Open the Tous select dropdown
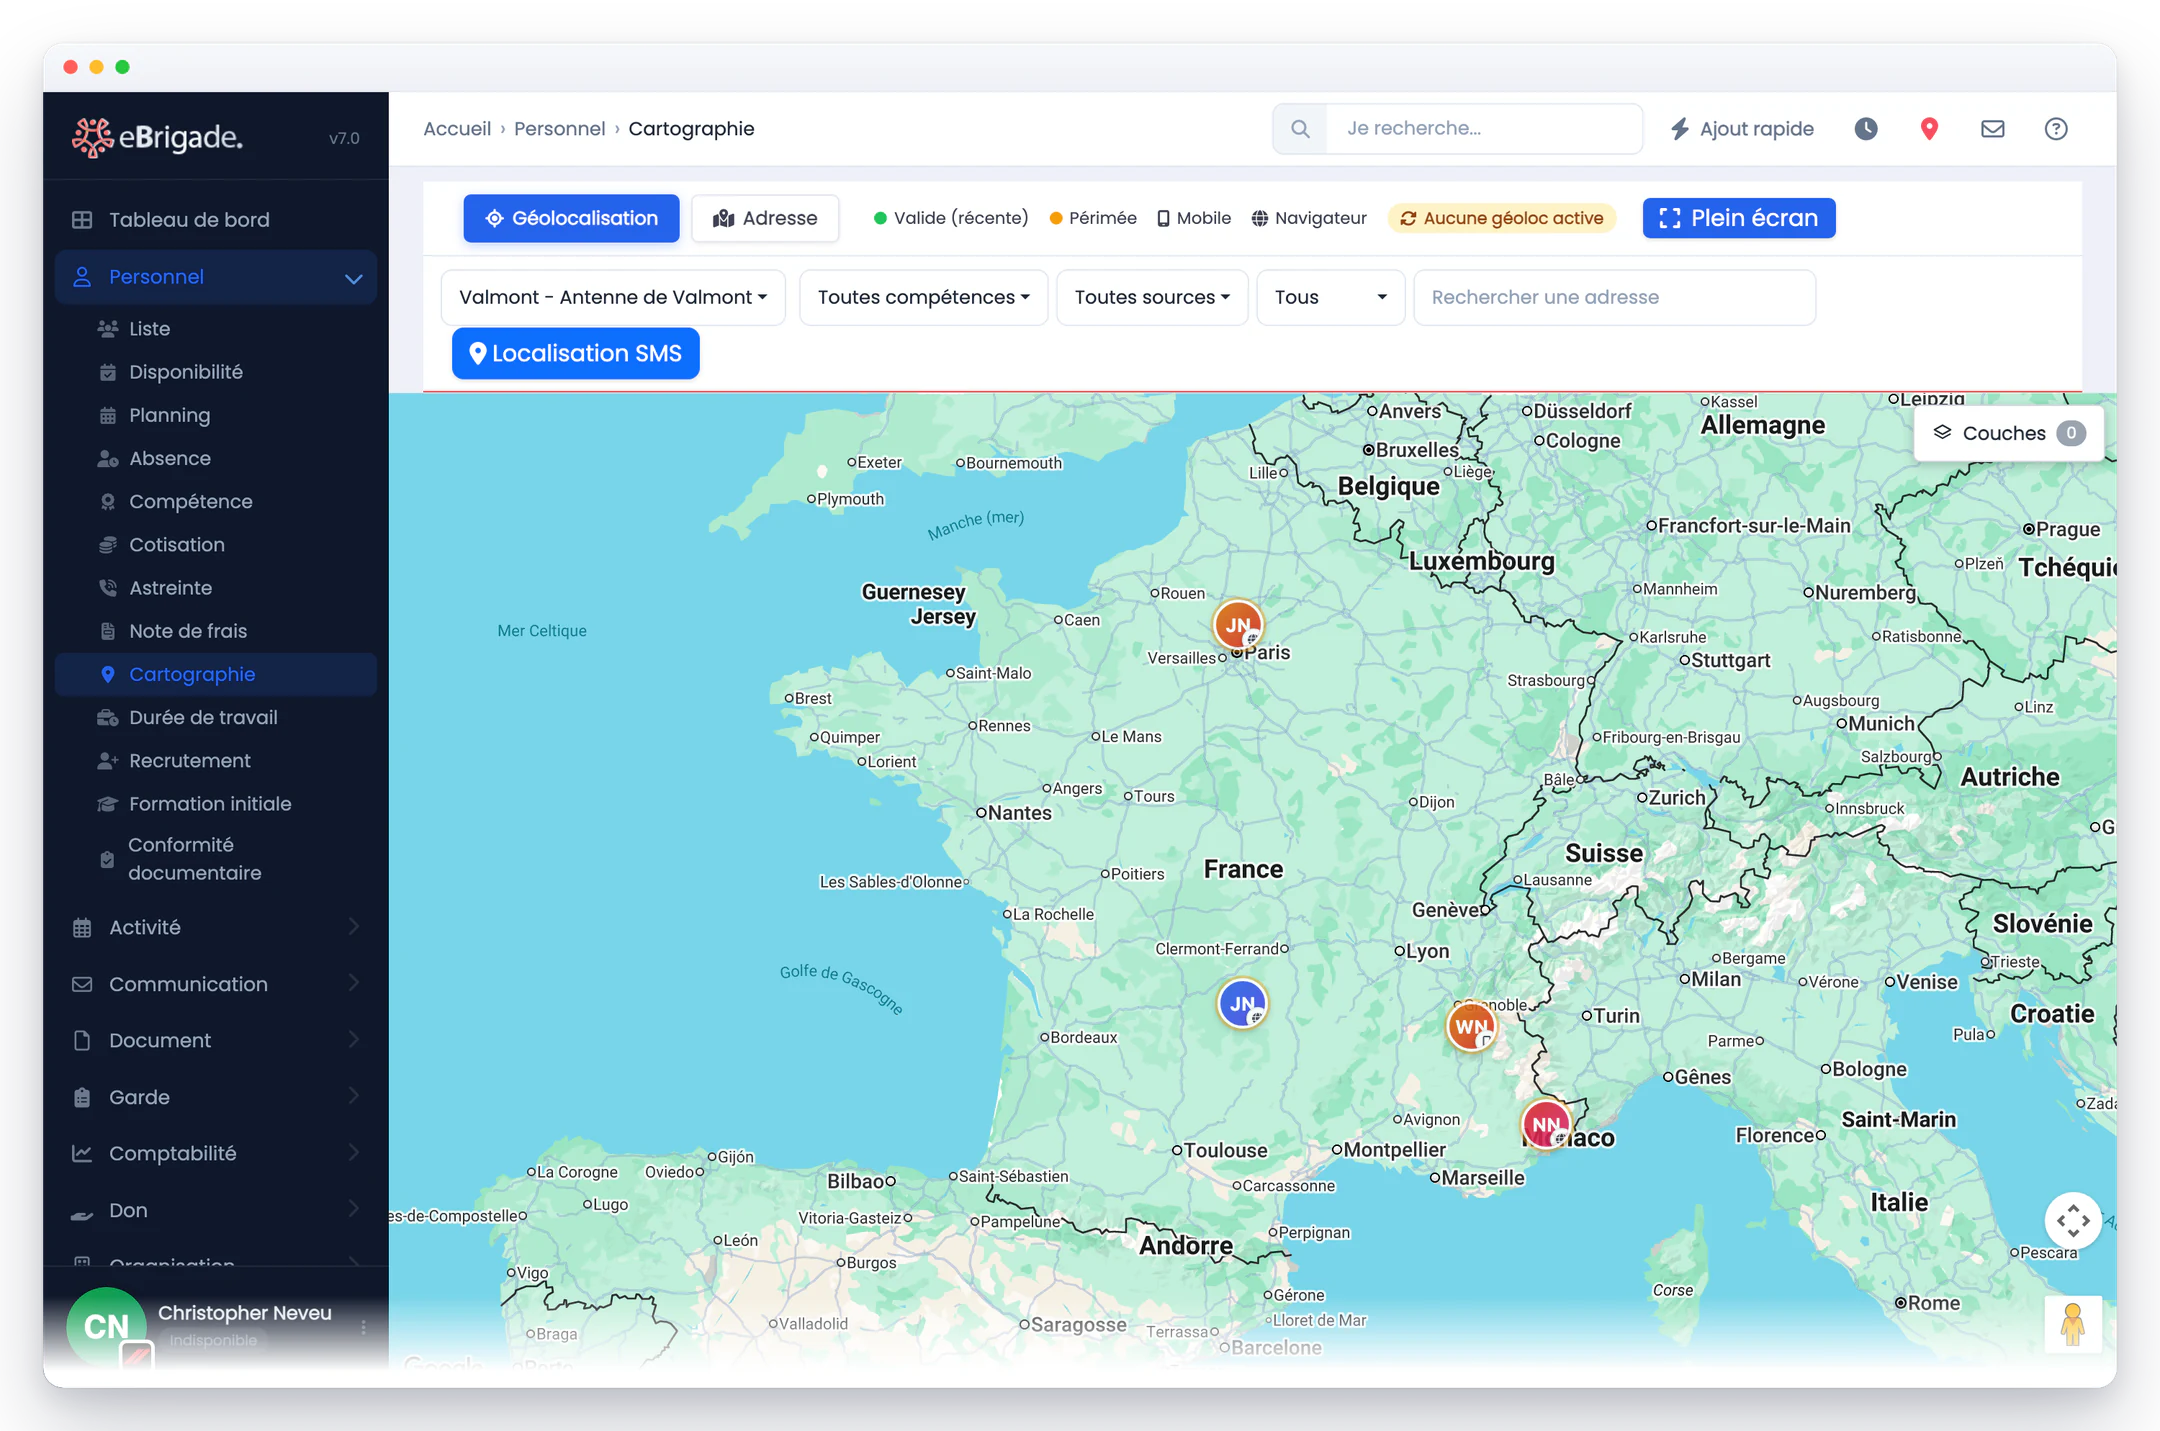The image size is (2160, 1431). pyautogui.click(x=1331, y=297)
